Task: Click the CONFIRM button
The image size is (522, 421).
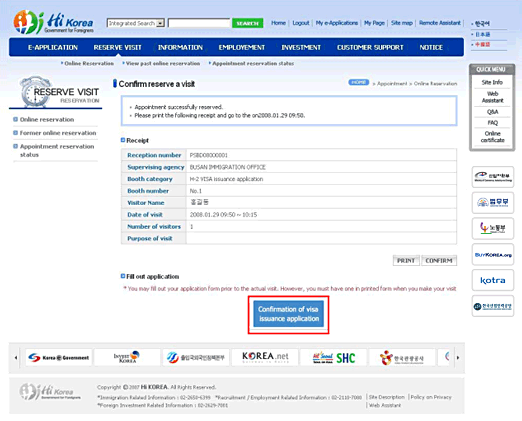Action: coord(439,260)
